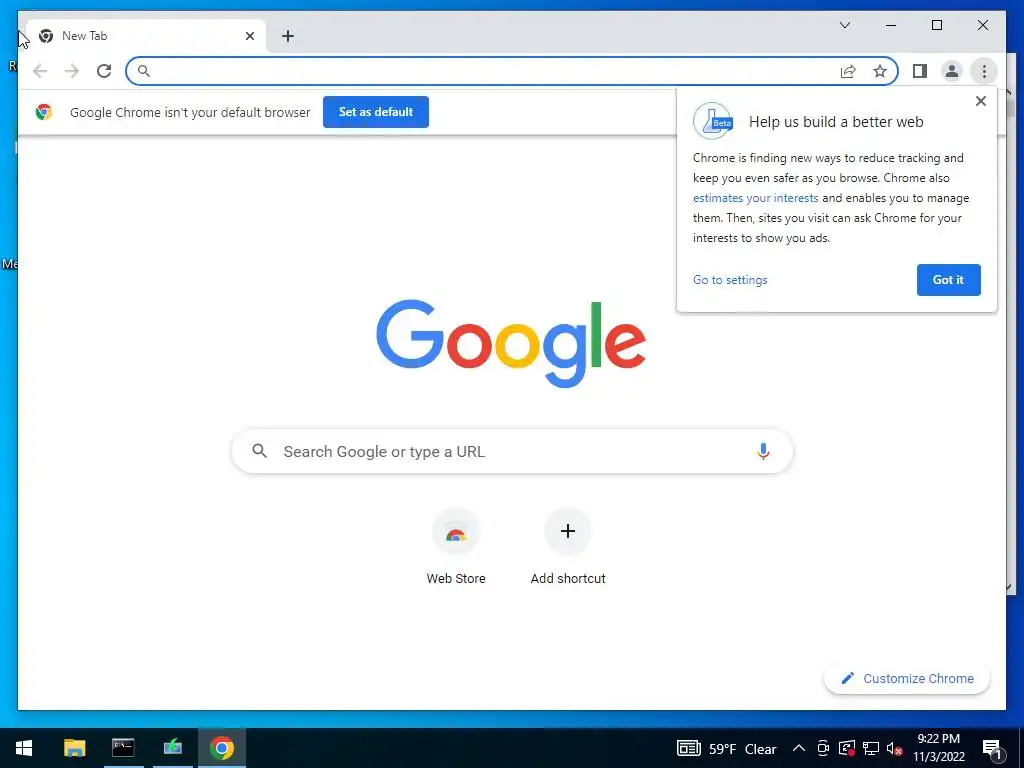Reload the current page

point(104,71)
